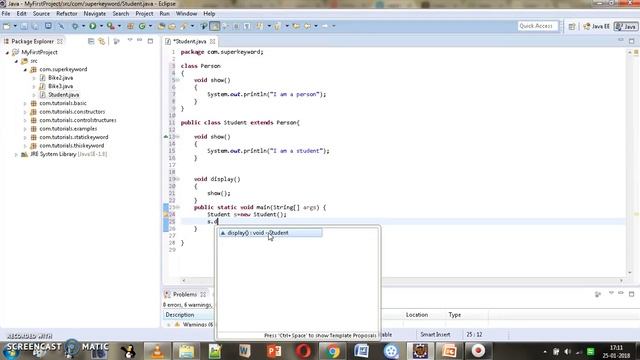Open the Source menu
The height and width of the screenshot is (360, 640).
point(41,13)
